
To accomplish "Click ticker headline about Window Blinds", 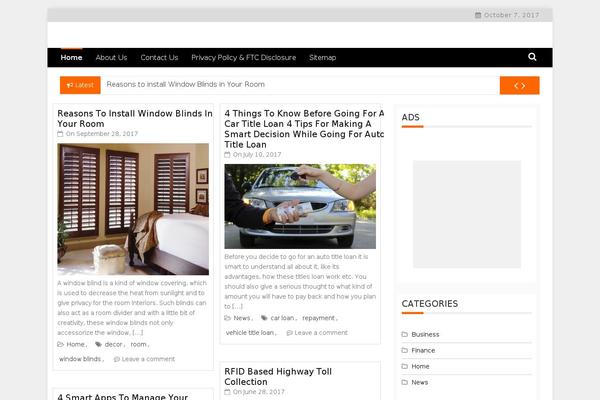I will 186,84.
